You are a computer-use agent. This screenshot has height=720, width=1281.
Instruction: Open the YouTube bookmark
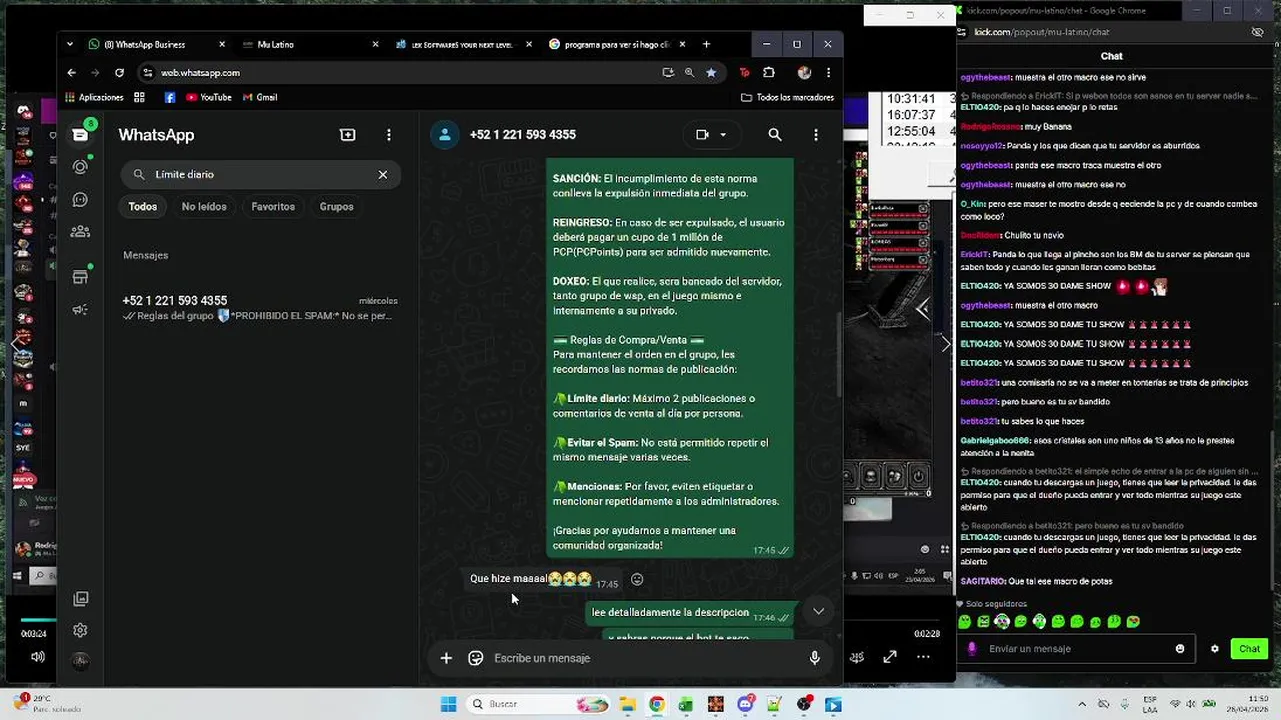209,97
